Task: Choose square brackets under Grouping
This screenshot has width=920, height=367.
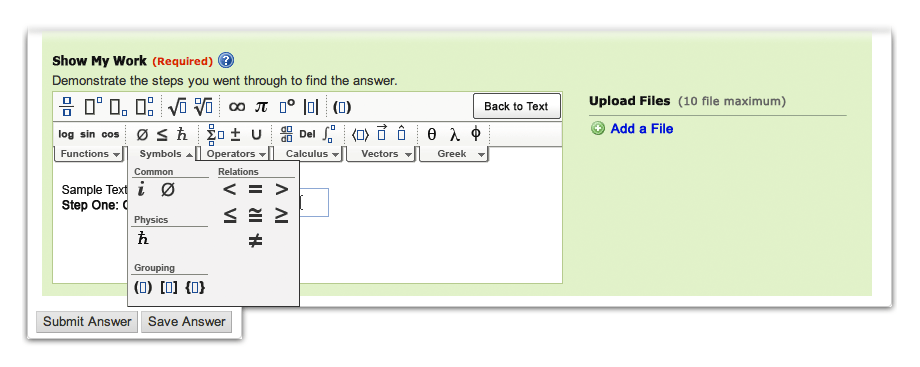Action: click(x=168, y=288)
